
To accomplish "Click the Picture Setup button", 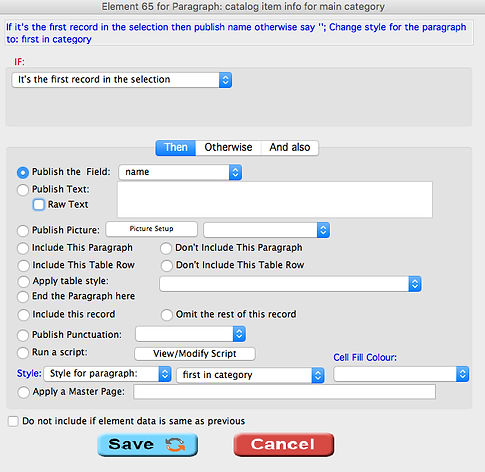I will [x=152, y=229].
